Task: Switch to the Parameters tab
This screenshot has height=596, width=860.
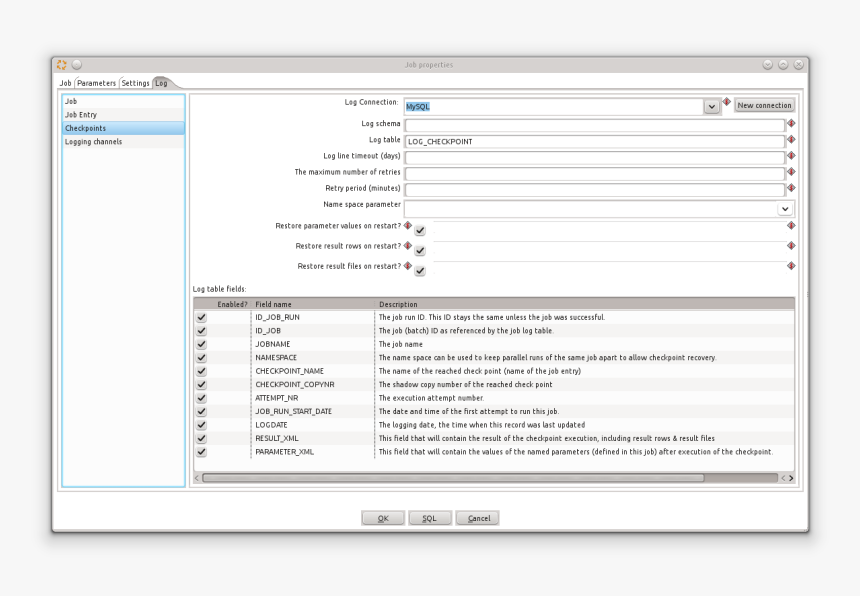Action: click(97, 83)
